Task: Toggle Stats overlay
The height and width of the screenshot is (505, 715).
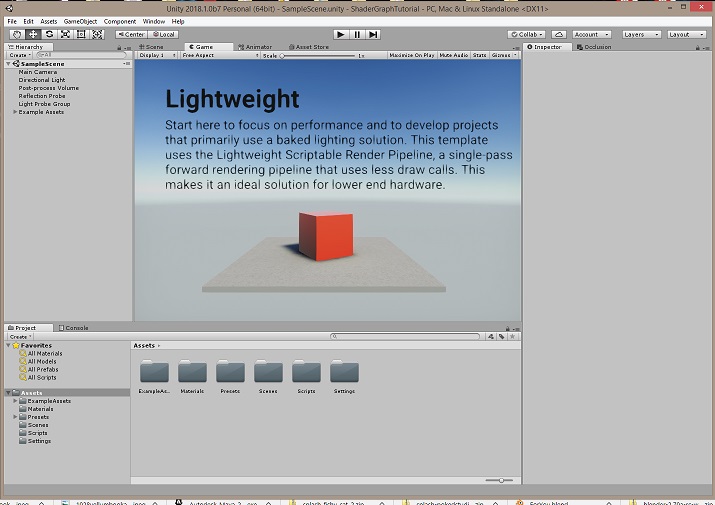Action: (479, 55)
